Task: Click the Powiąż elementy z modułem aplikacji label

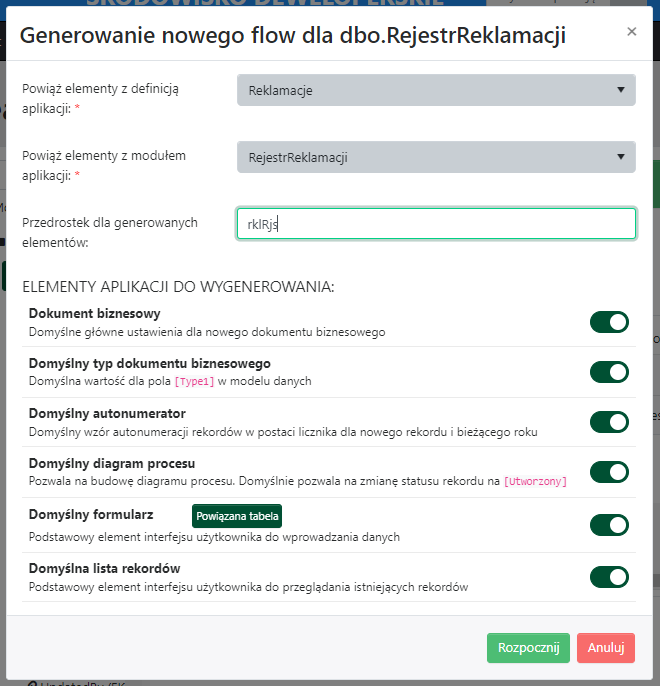Action: point(104,165)
